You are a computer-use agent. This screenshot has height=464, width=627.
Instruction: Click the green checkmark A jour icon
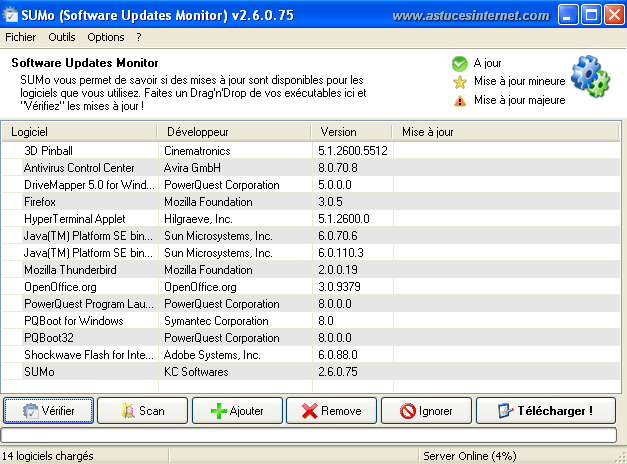pyautogui.click(x=459, y=63)
